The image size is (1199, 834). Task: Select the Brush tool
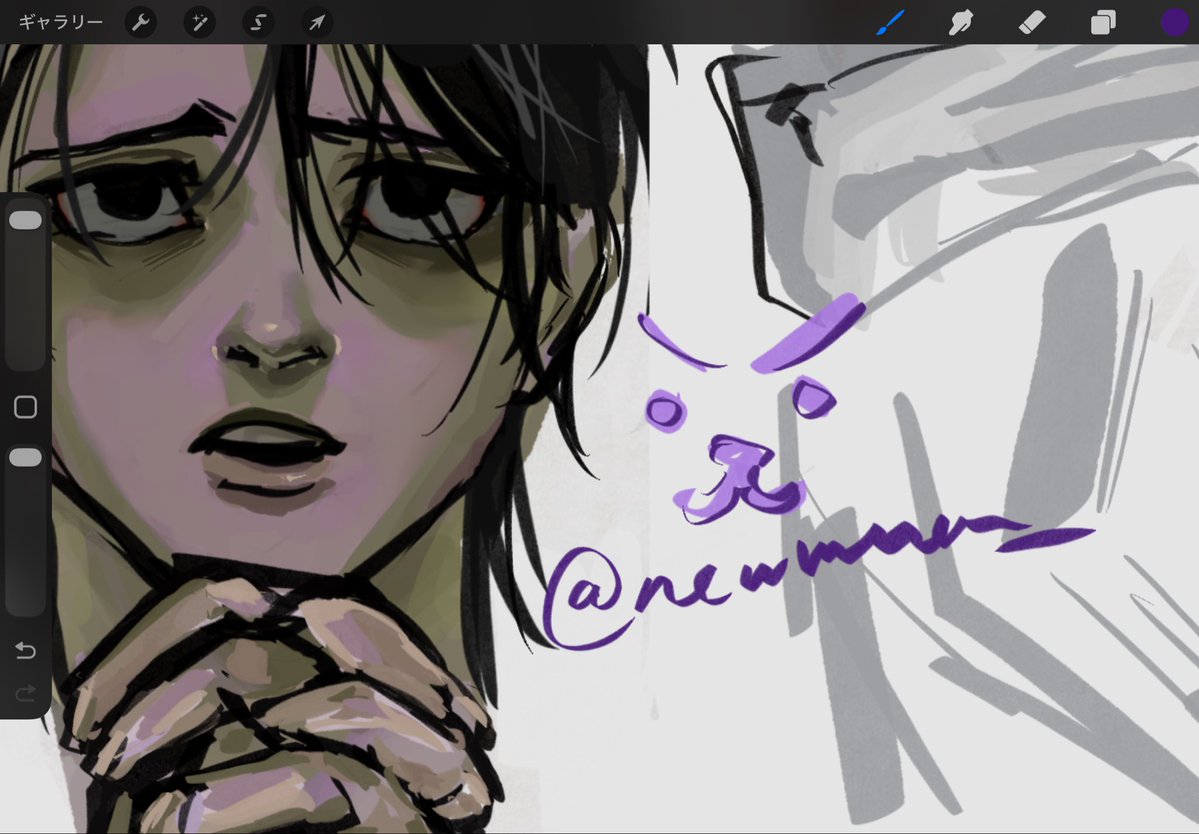(890, 22)
